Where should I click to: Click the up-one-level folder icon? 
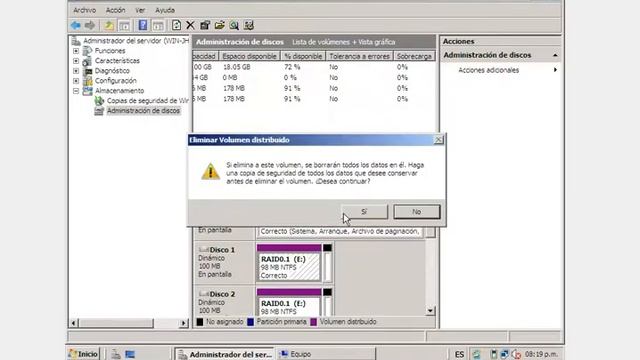point(109,25)
